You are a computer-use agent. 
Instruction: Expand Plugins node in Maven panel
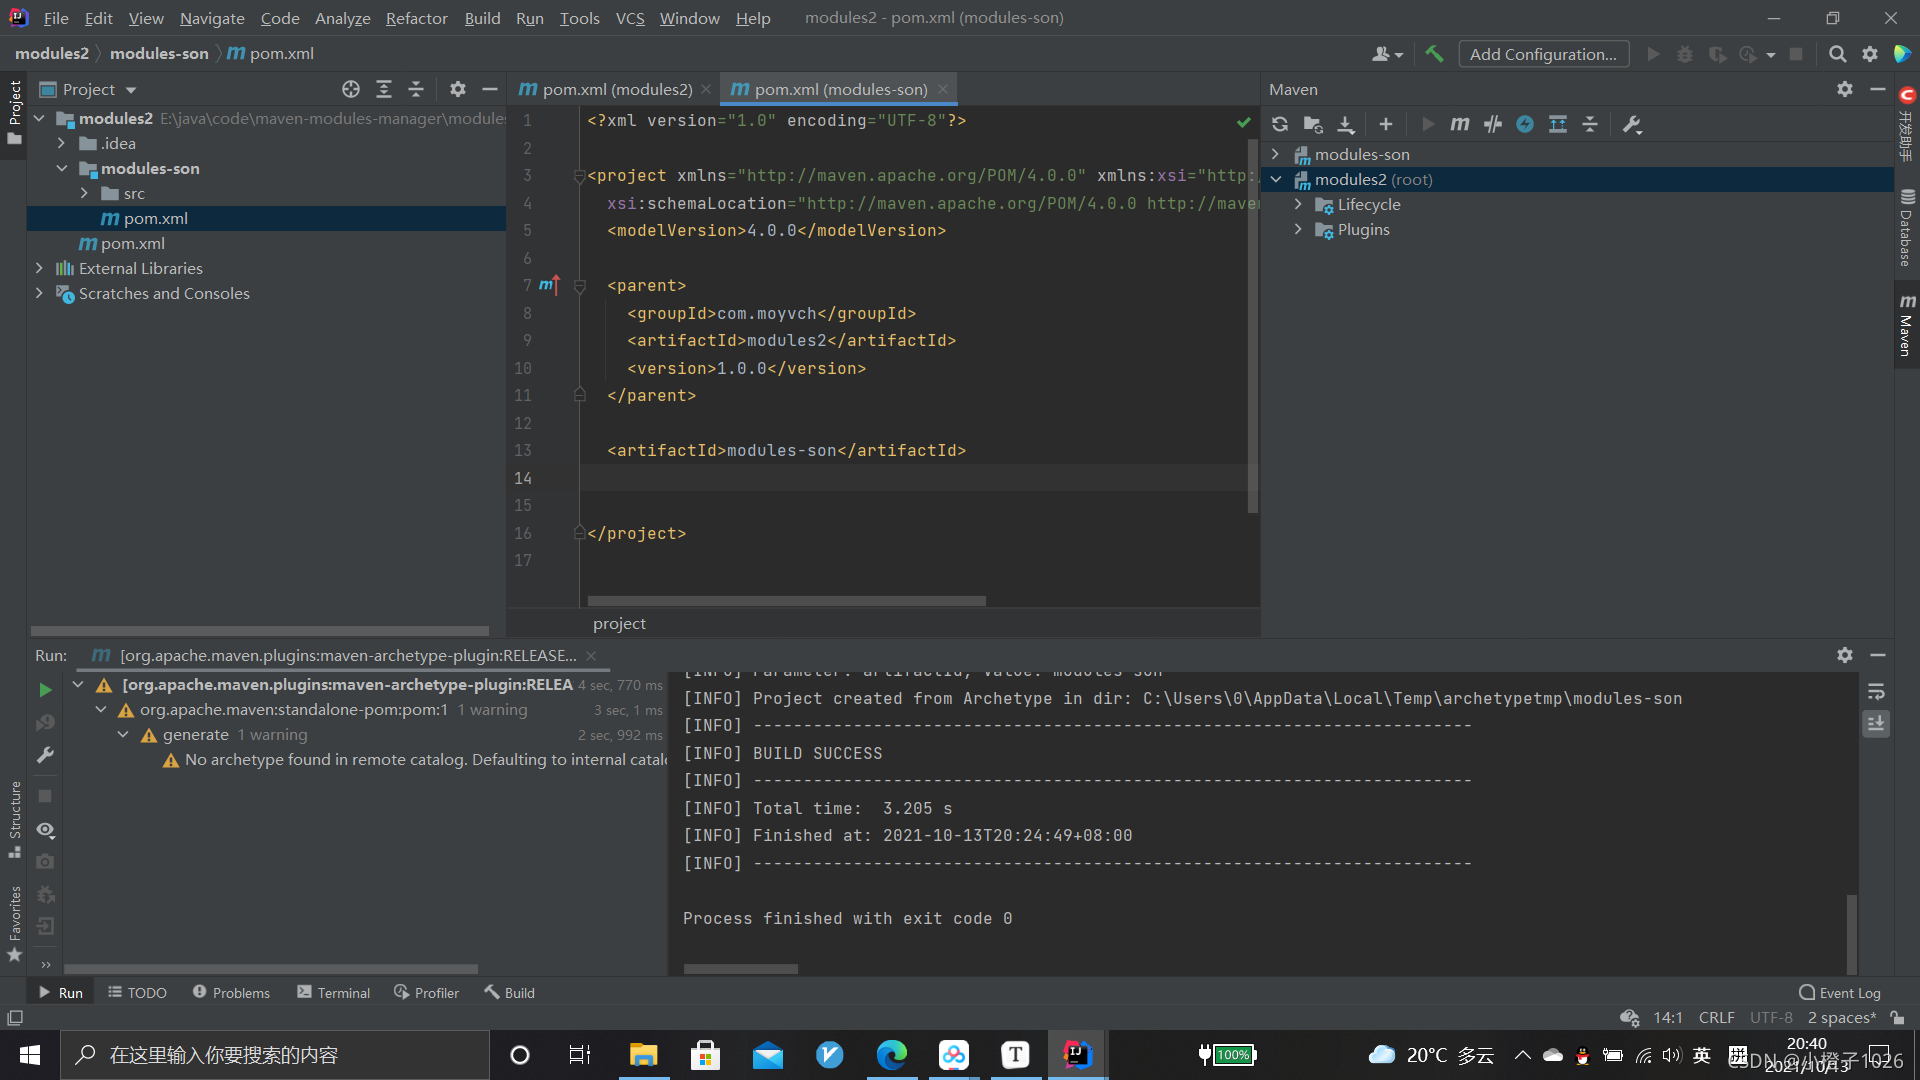coord(1298,229)
